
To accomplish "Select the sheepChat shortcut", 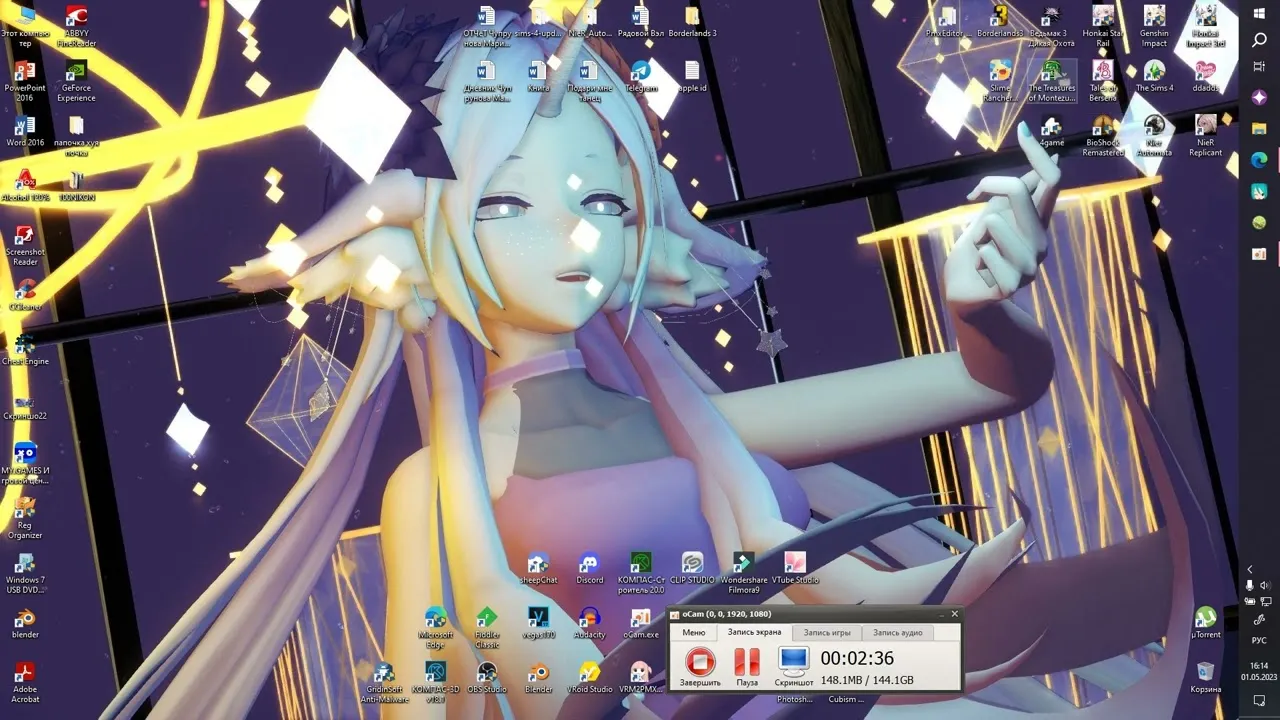I will (x=538, y=569).
